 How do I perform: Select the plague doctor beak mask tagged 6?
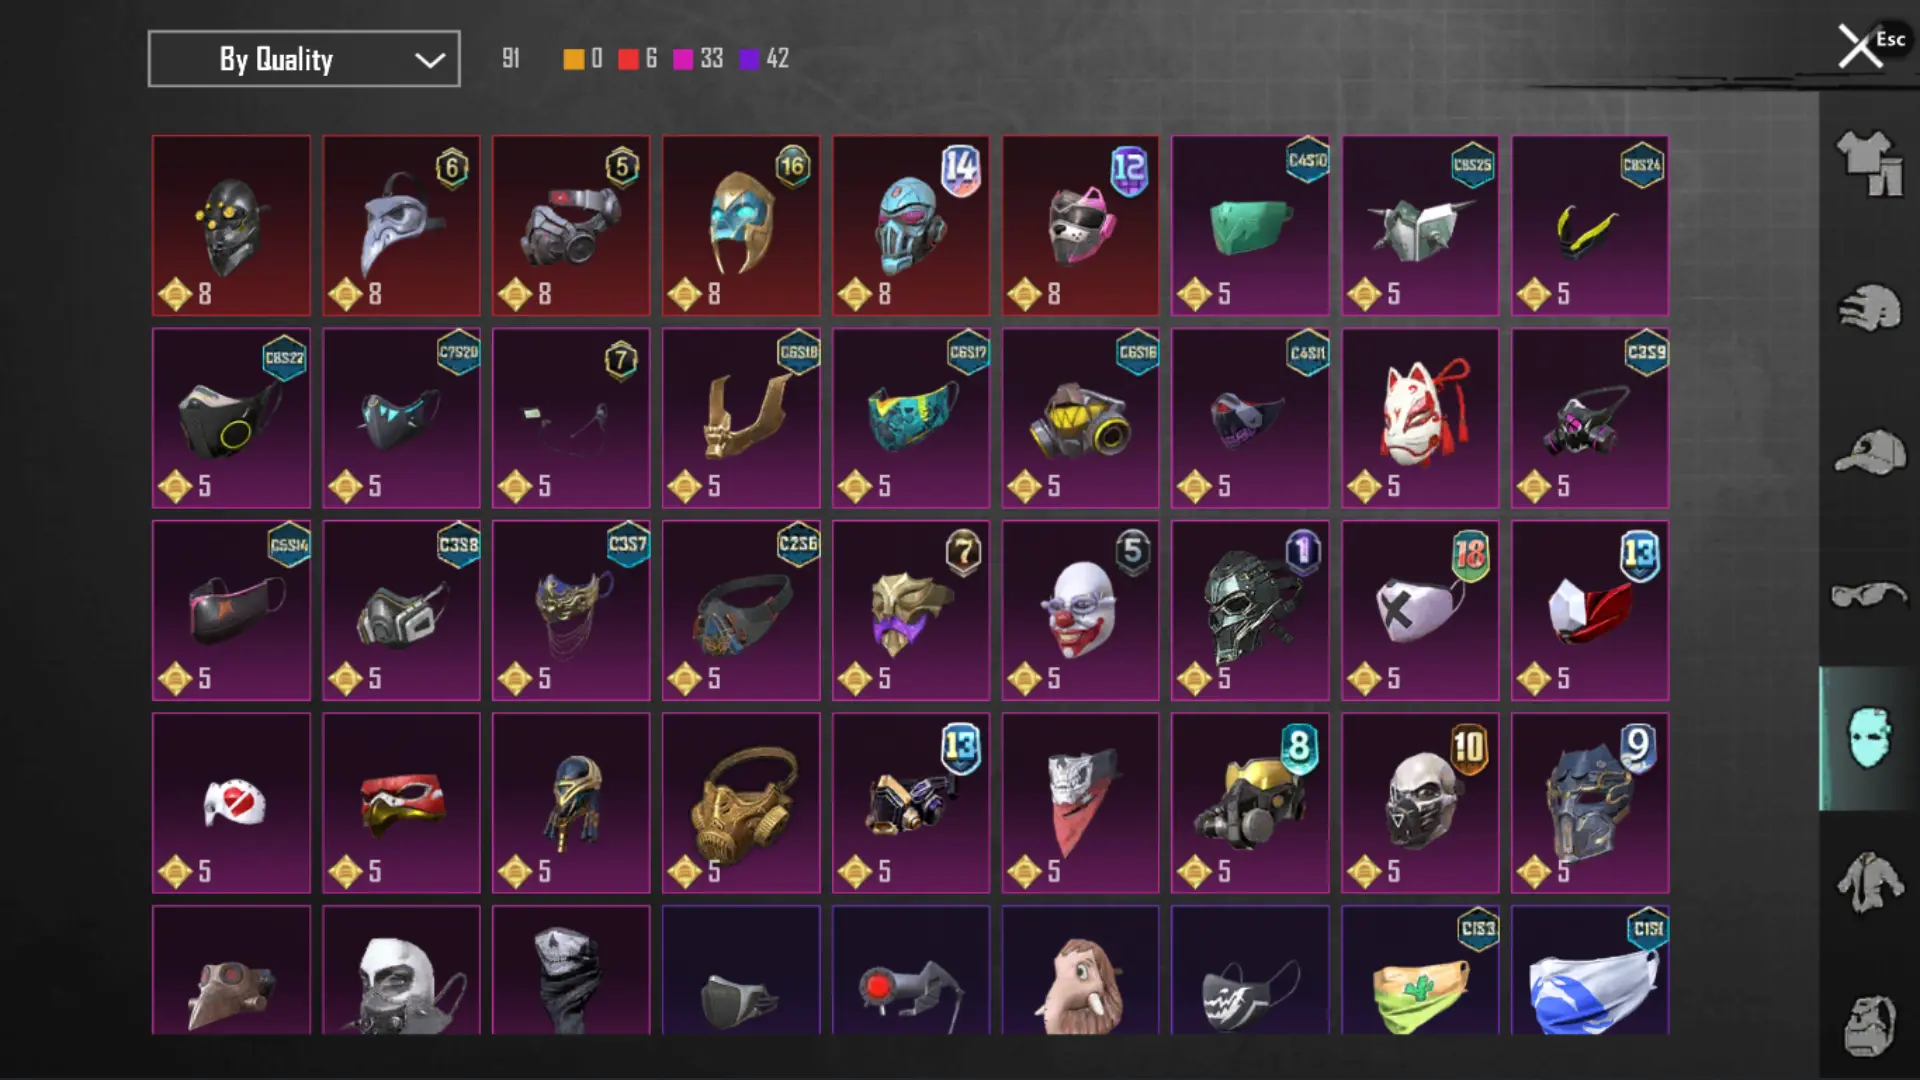click(401, 225)
